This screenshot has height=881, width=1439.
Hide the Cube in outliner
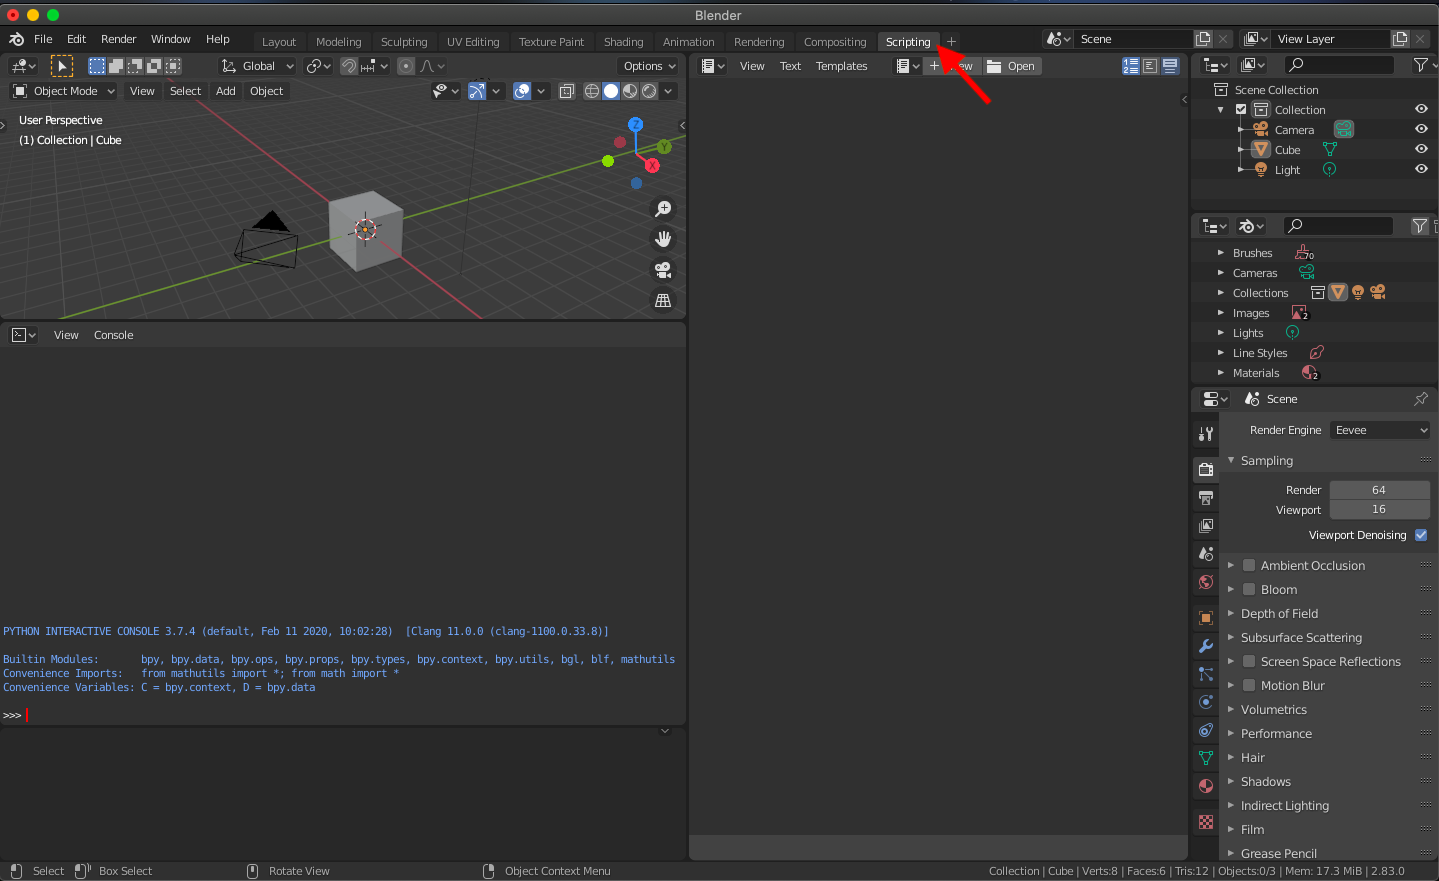[x=1421, y=149]
